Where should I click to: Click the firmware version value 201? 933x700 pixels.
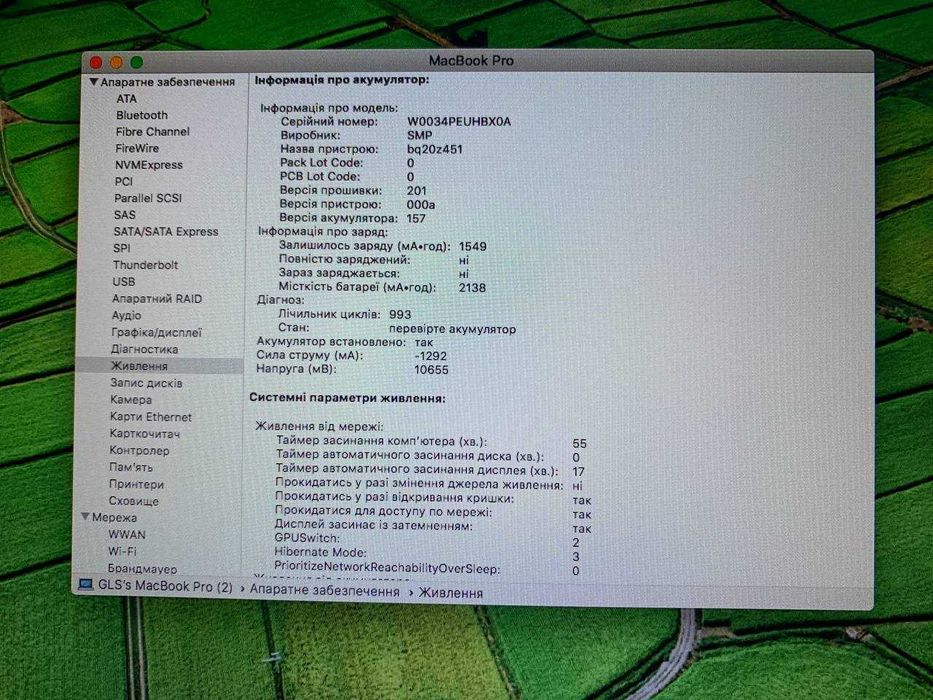pos(417,190)
